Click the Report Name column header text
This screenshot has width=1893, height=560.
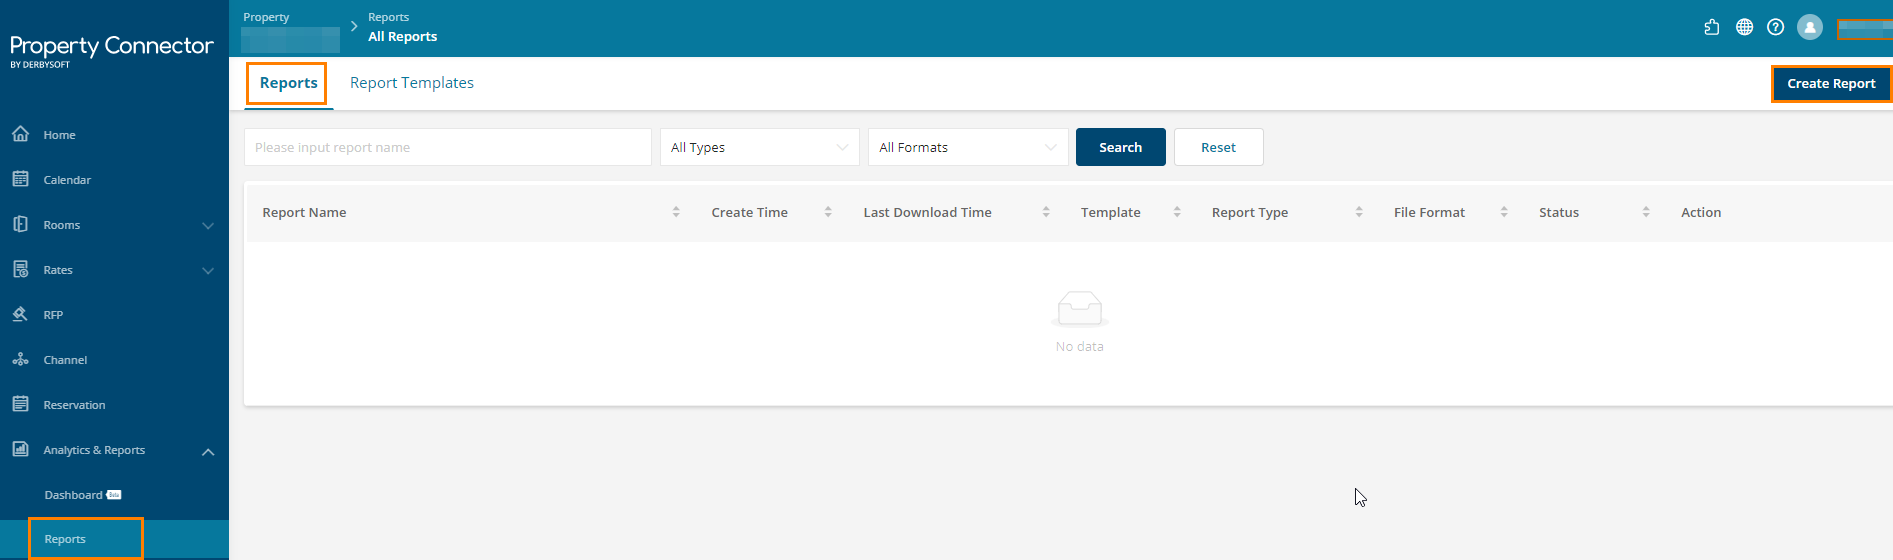304,212
